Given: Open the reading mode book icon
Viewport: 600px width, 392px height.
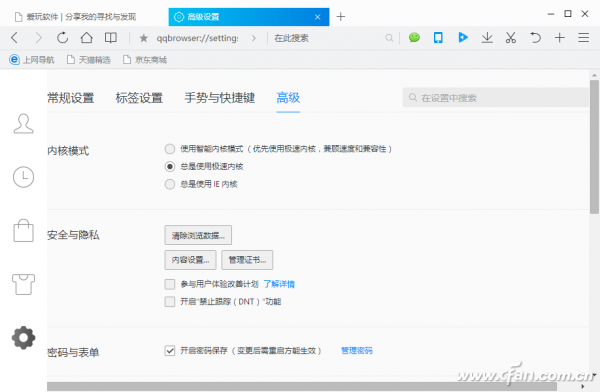Looking at the screenshot, I should click(x=111, y=38).
